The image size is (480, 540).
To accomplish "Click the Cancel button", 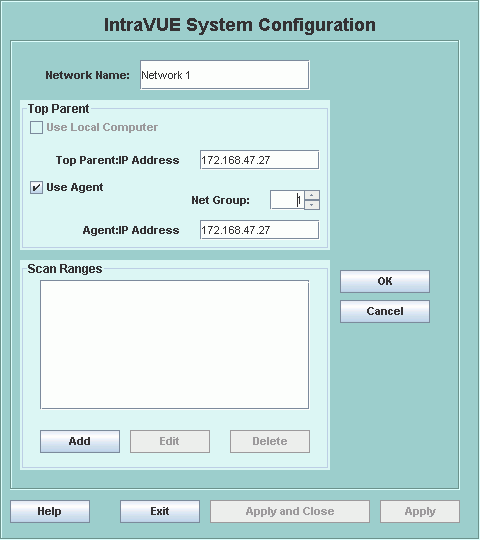I will (x=385, y=311).
